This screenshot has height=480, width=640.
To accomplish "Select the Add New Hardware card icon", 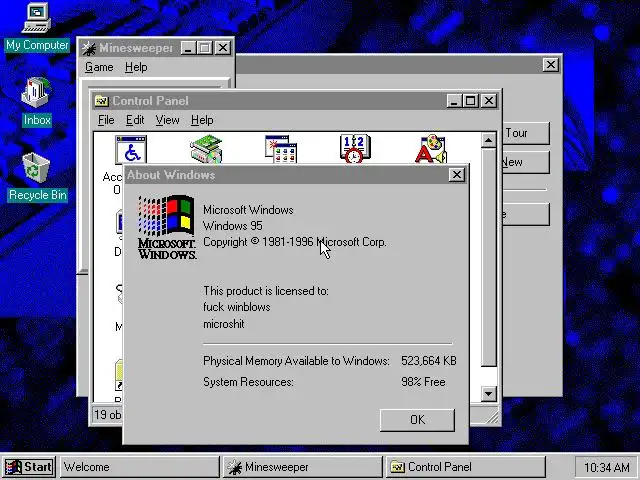I will (206, 150).
